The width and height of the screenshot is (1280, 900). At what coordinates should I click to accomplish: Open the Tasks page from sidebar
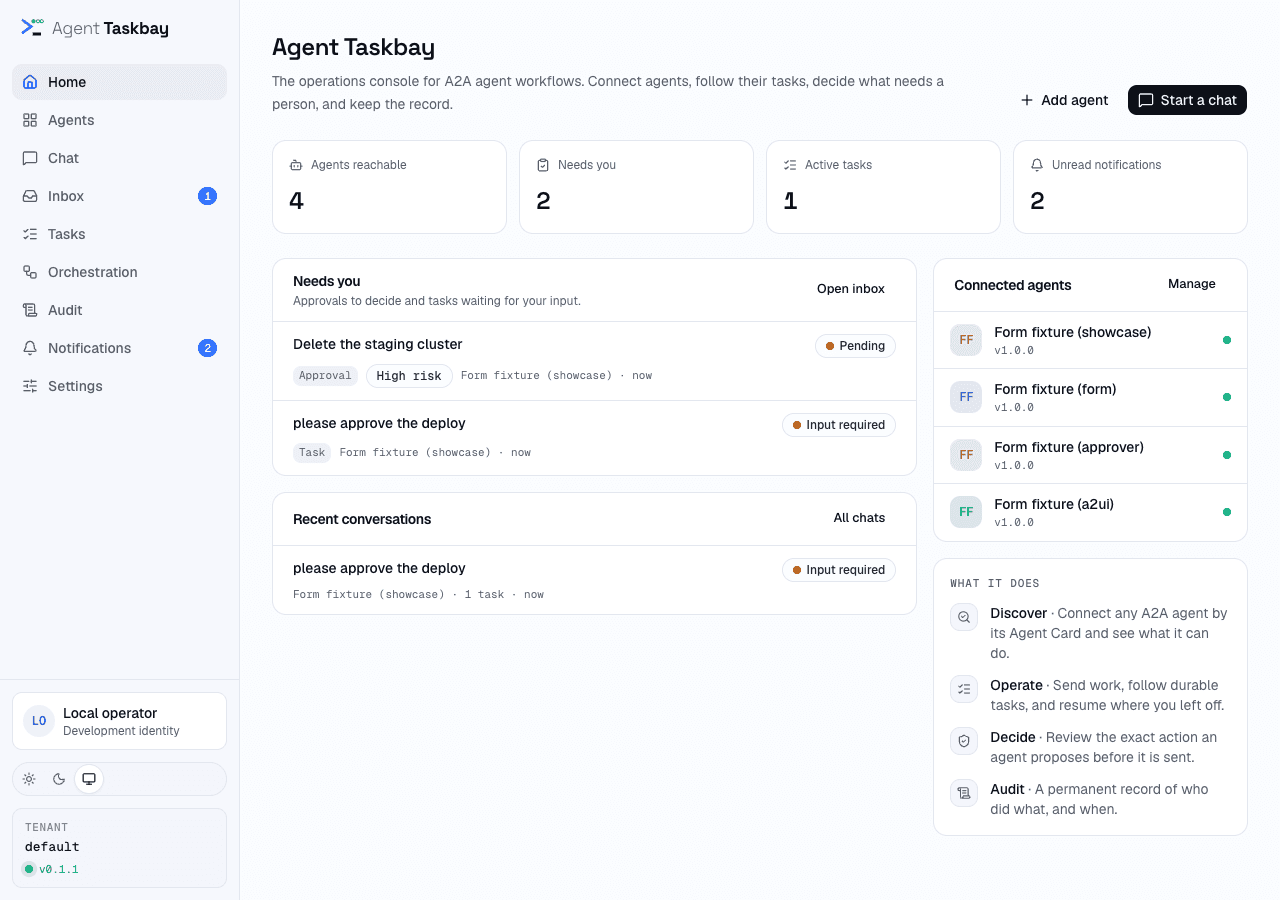click(x=119, y=234)
